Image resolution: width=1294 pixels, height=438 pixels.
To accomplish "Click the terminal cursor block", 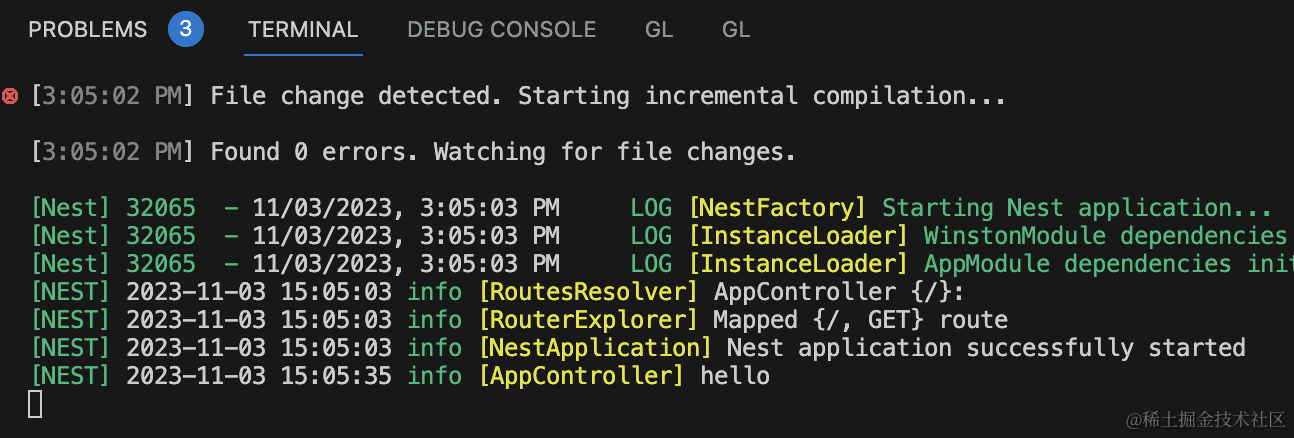I will click(x=35, y=404).
